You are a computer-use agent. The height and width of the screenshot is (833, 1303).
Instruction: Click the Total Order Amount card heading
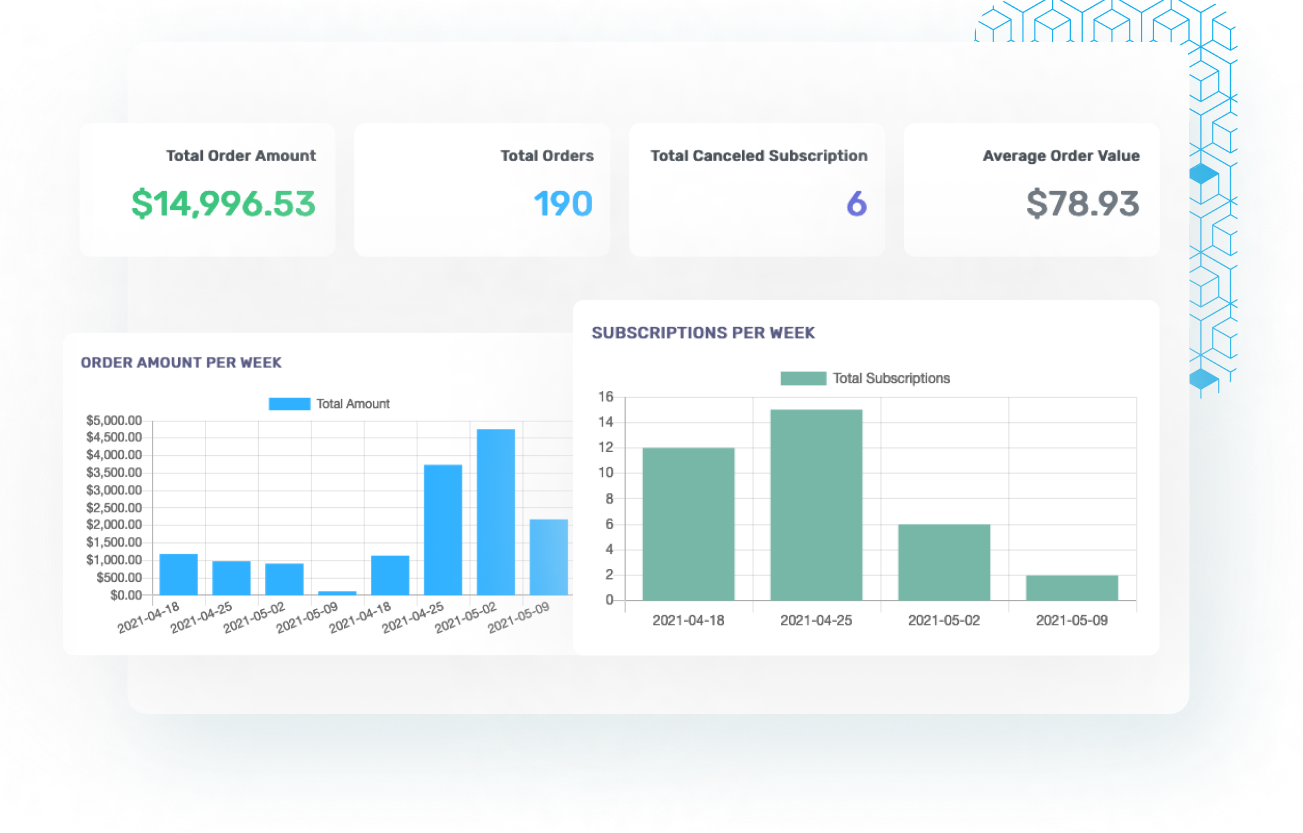tap(241, 156)
